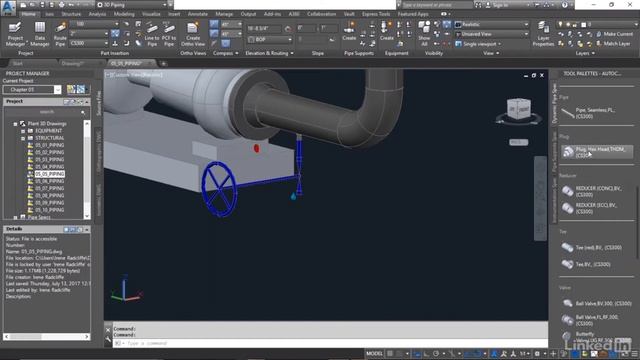
Task: Select REDUCER (ECC) BV palette item
Action: pyautogui.click(x=596, y=208)
